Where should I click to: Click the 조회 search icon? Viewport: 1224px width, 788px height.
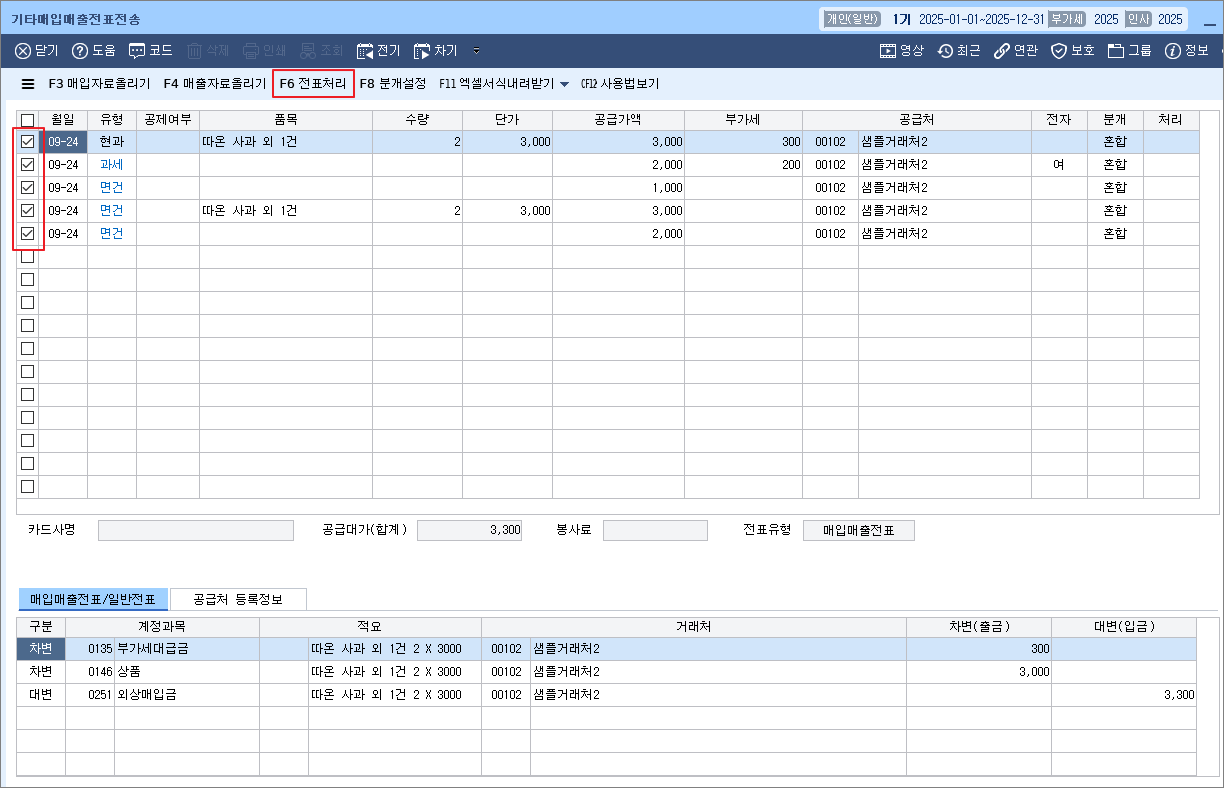tap(308, 50)
